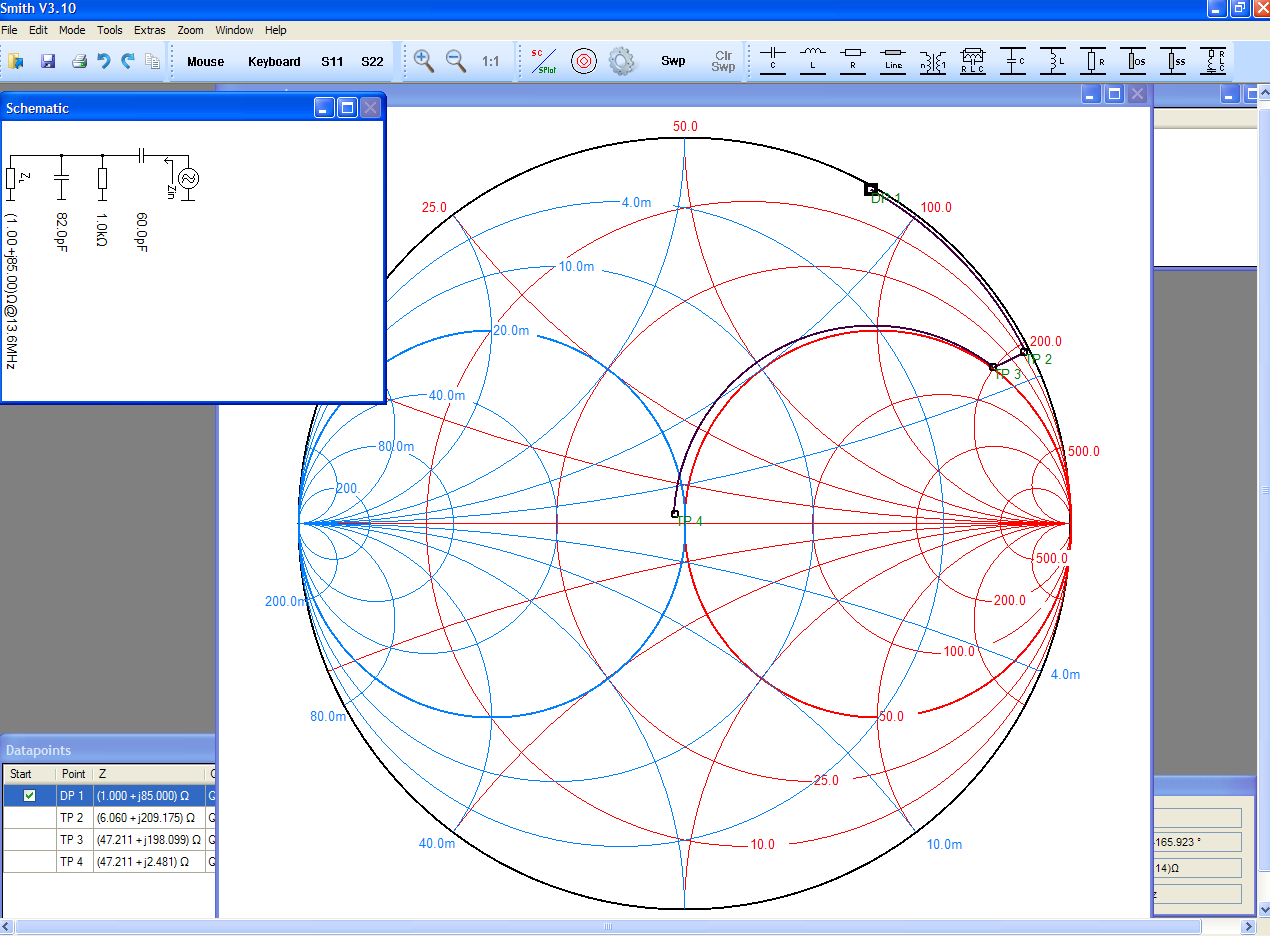Select the DP 1 row in Datapoints

(108, 796)
